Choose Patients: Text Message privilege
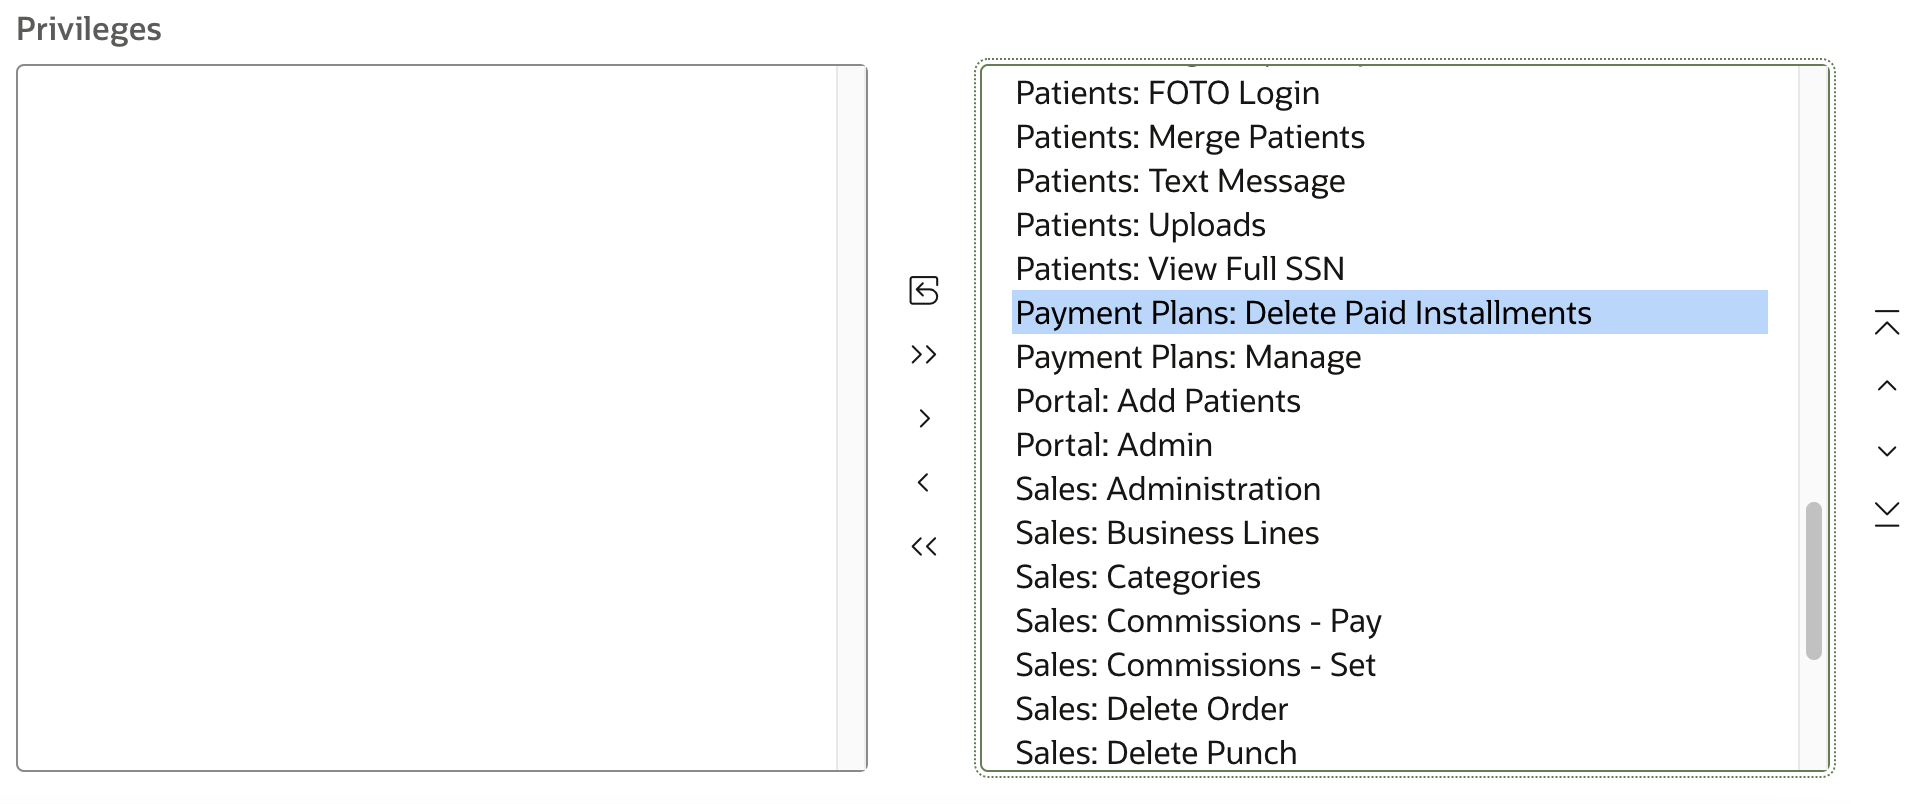1926x804 pixels. tap(1179, 181)
